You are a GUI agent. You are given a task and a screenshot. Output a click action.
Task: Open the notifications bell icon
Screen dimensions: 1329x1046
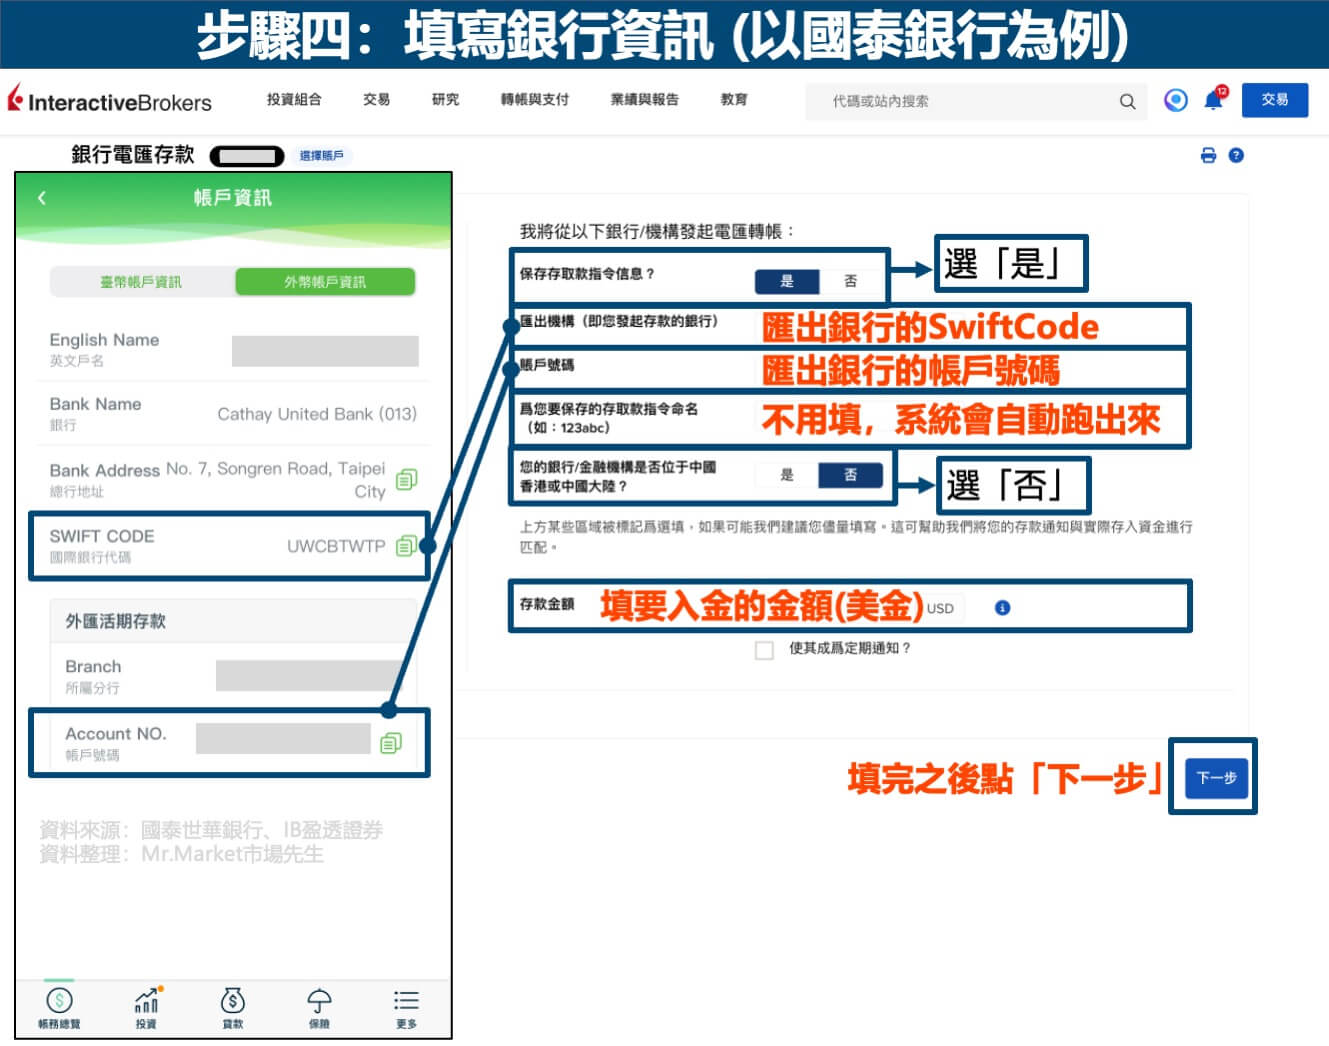(1214, 99)
